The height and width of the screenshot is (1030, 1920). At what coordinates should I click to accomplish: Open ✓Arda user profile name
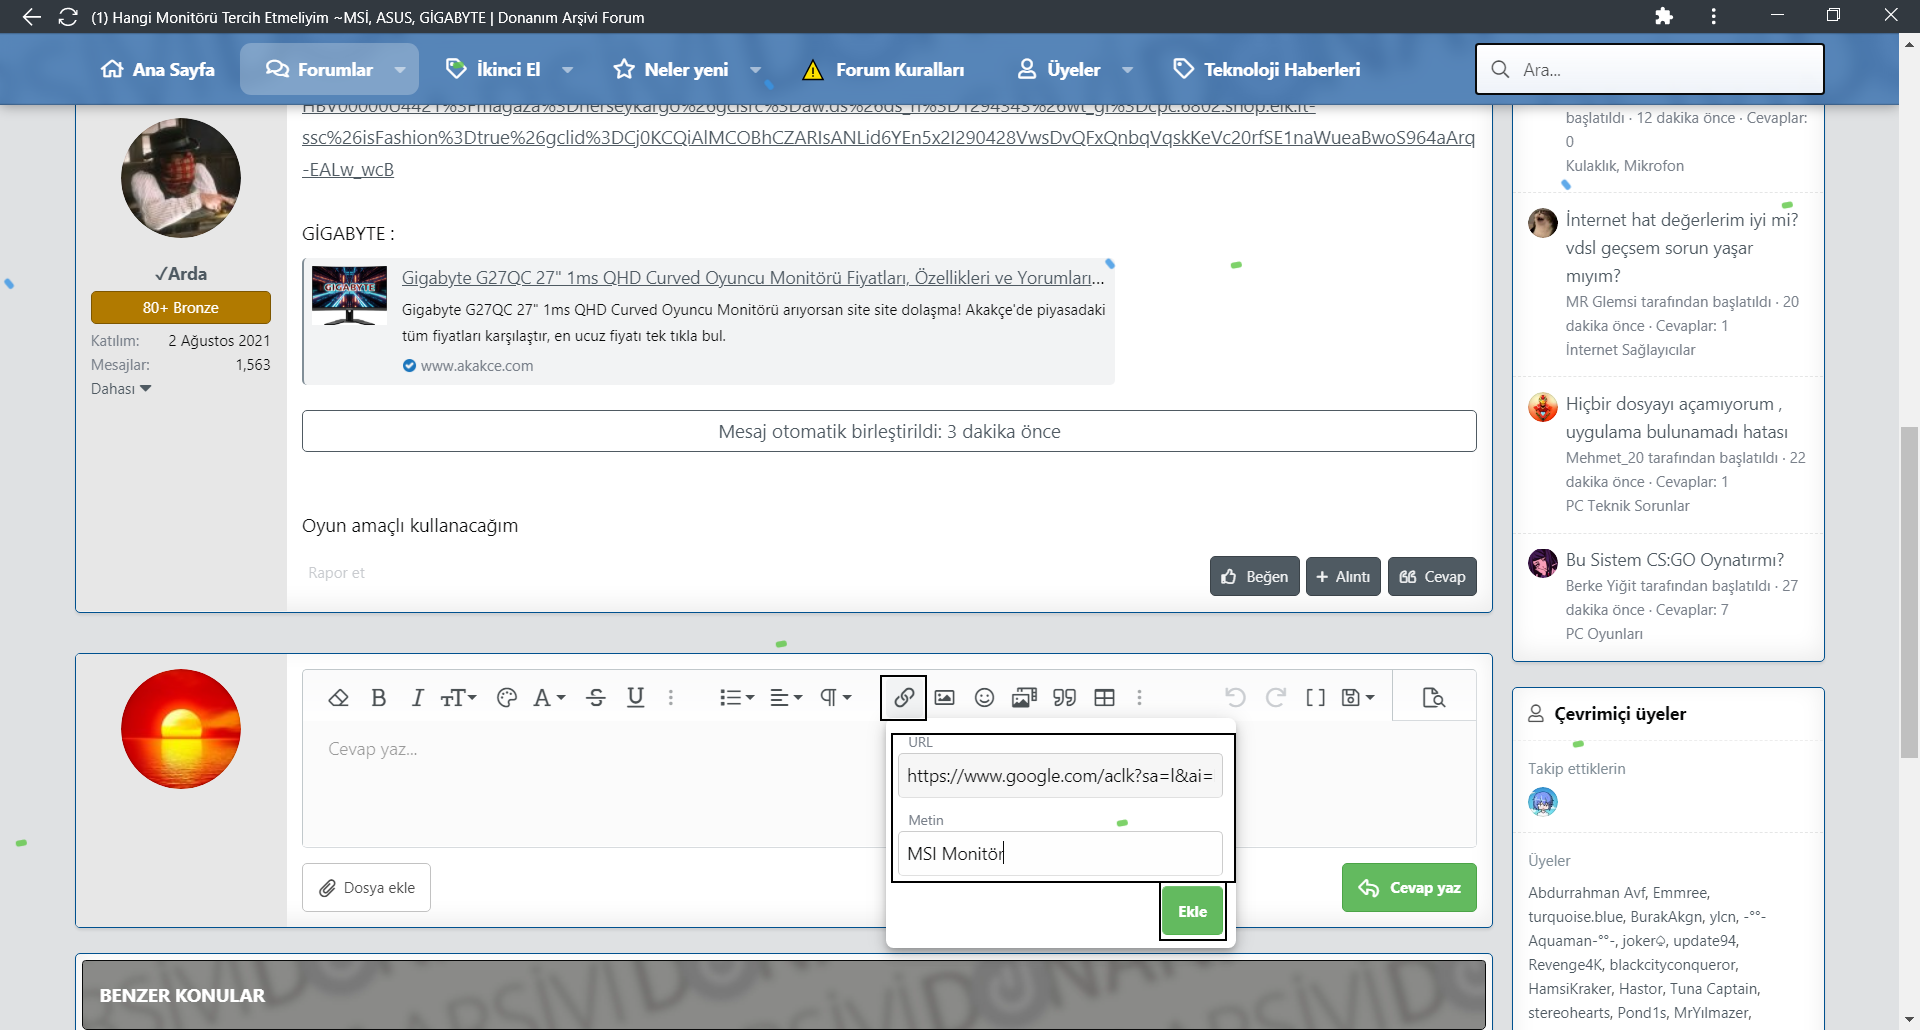(x=181, y=274)
